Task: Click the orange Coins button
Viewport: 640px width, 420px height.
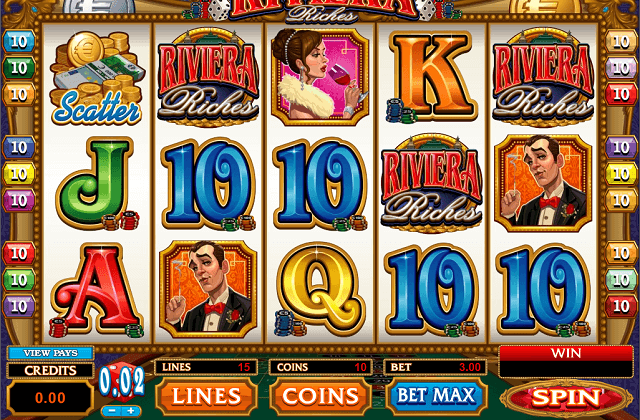Action: [320, 396]
